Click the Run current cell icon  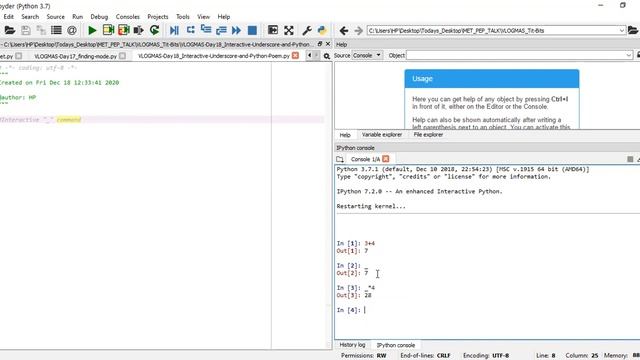click(108, 30)
